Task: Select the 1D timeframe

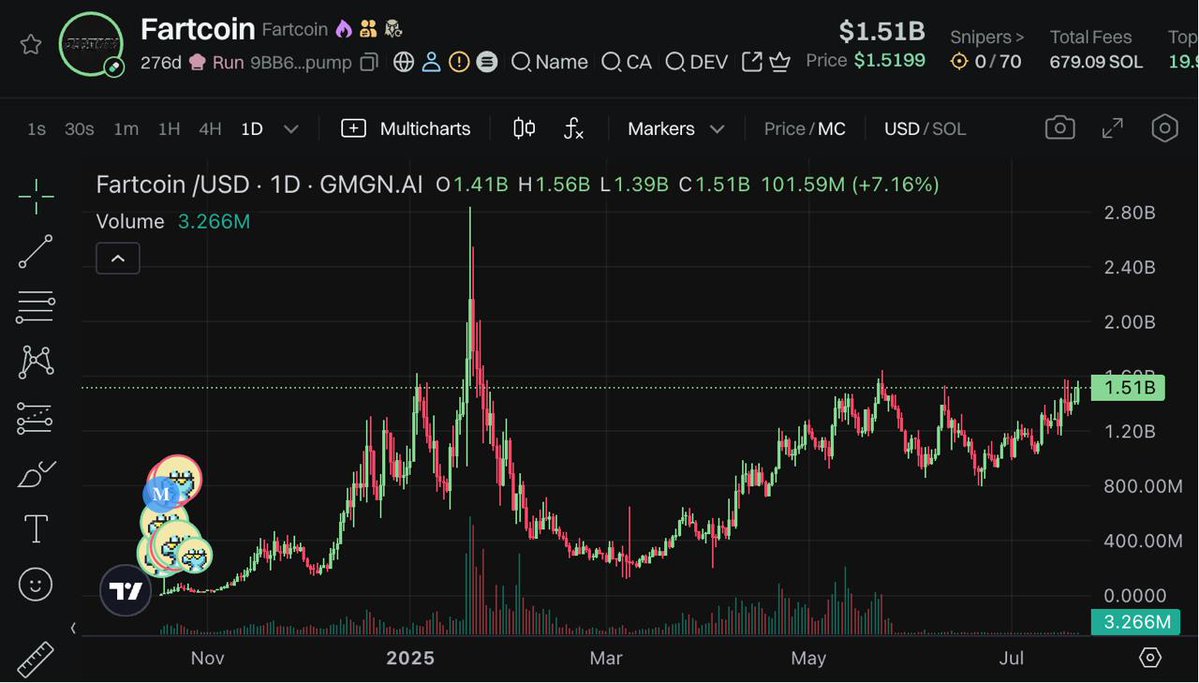Action: coord(252,129)
